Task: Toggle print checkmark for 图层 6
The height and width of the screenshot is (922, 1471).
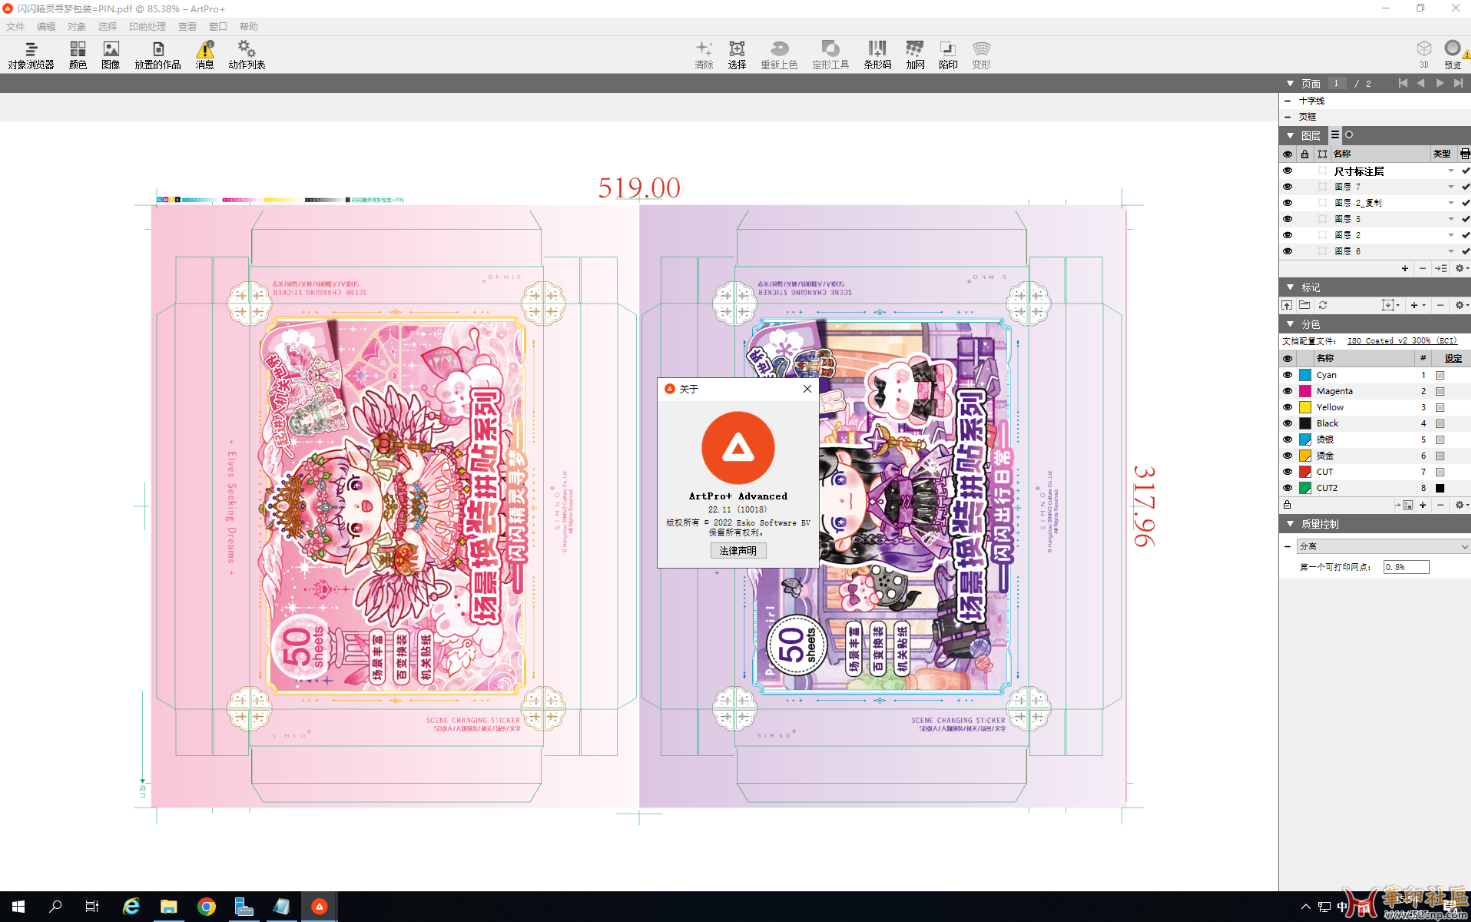Action: 1465,251
